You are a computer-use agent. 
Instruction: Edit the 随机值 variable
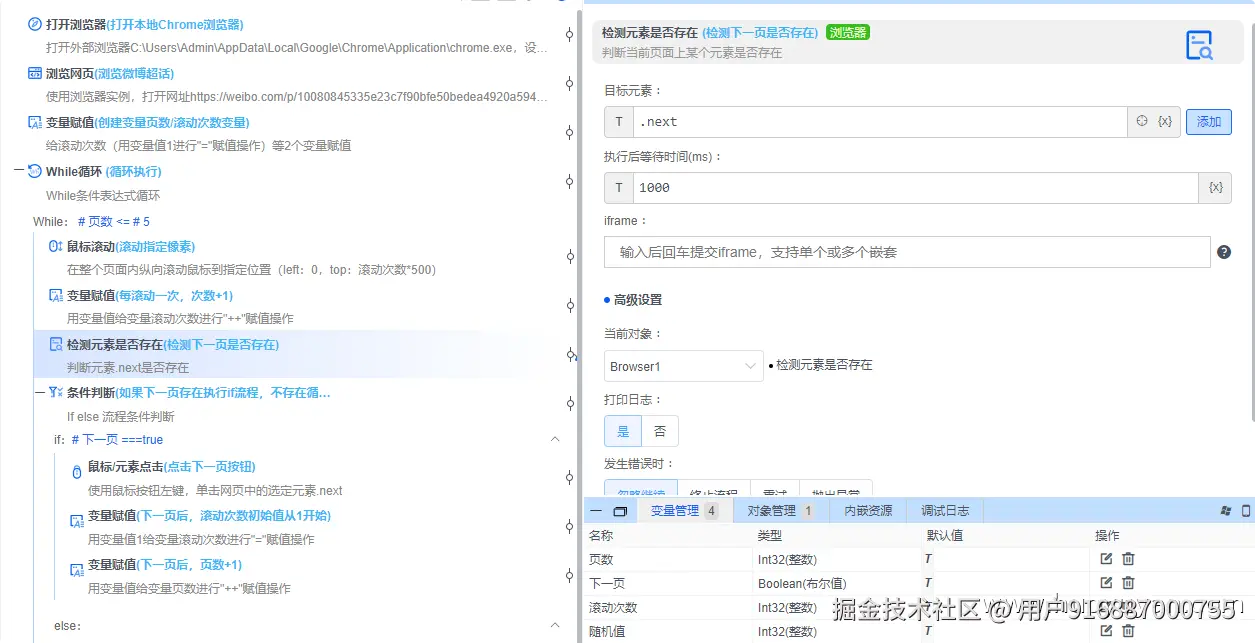(1106, 631)
